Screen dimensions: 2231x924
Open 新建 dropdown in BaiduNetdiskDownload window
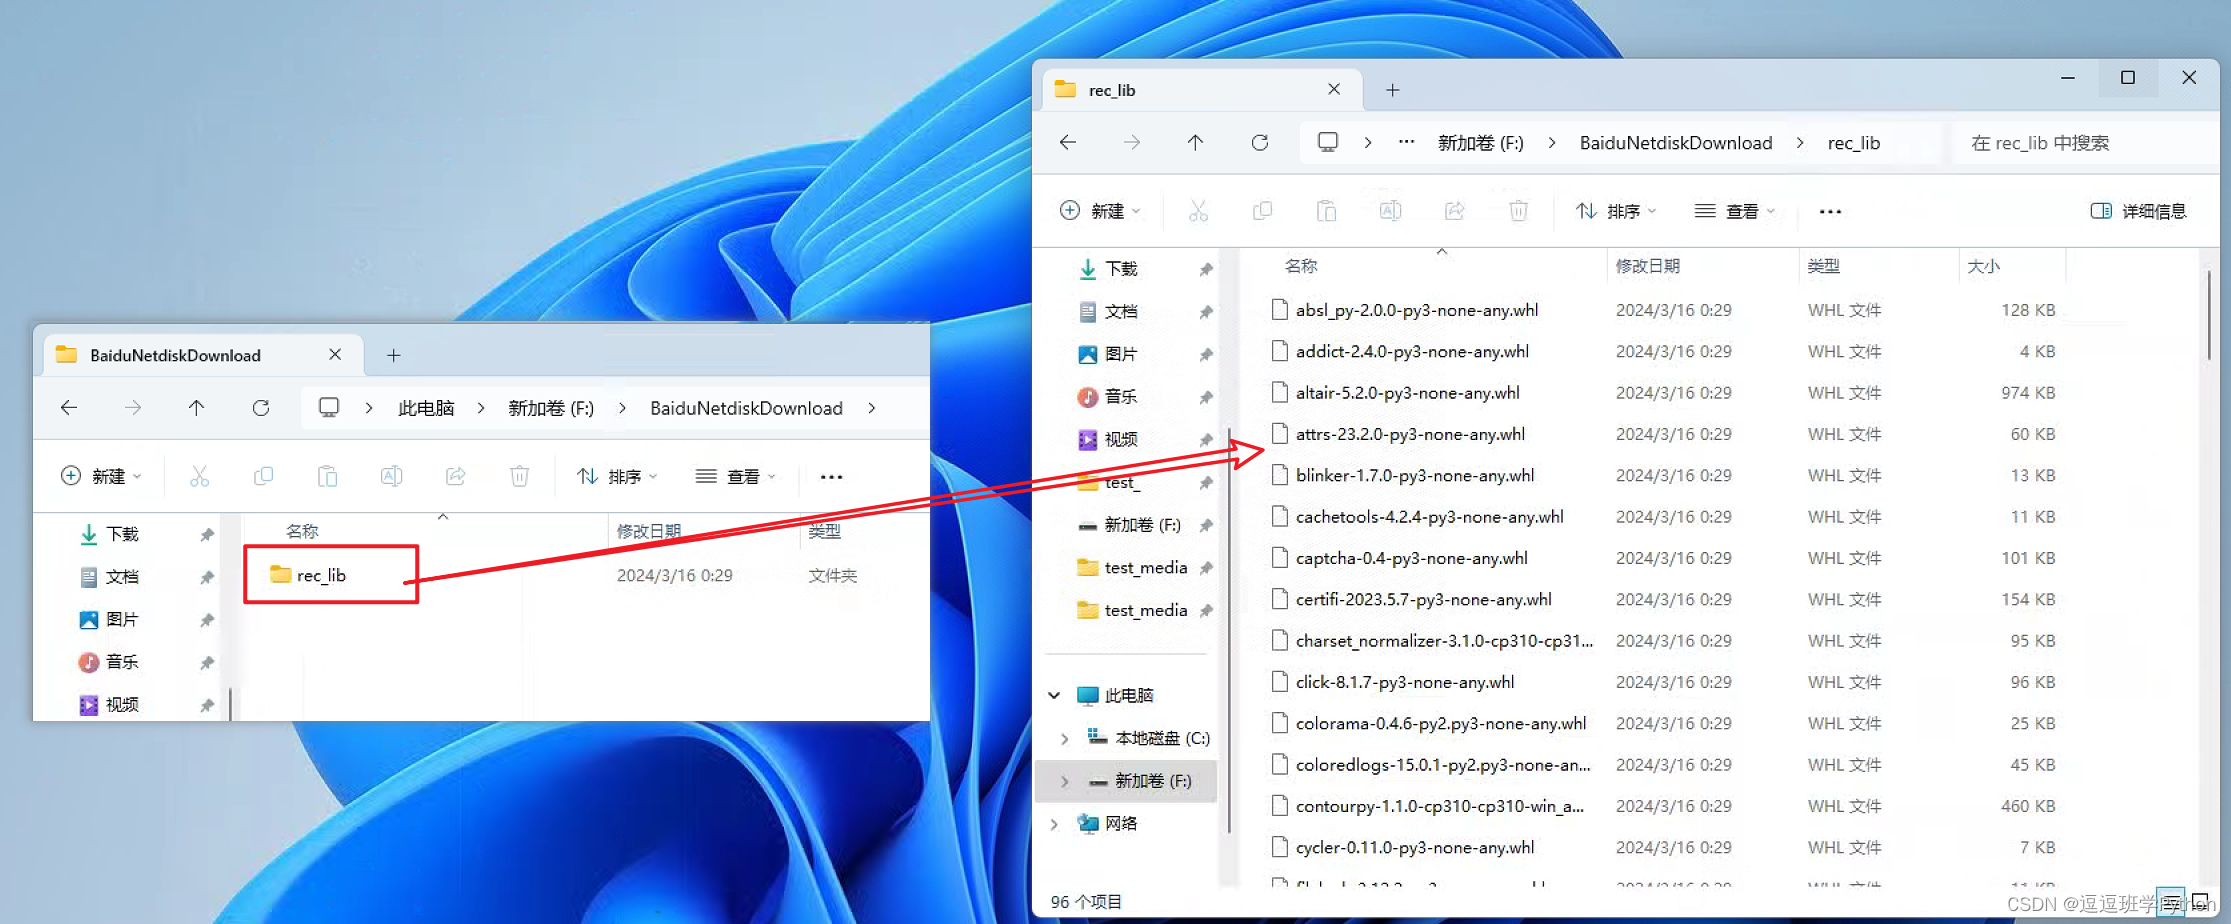pyautogui.click(x=101, y=476)
